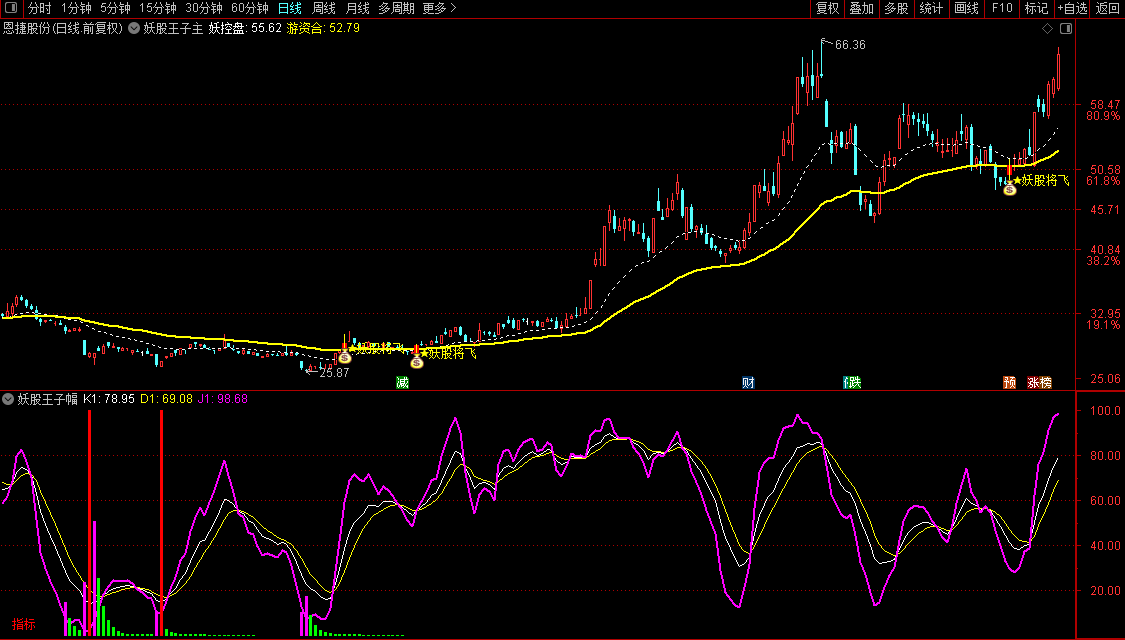Click the window restore icon above price axis
The height and width of the screenshot is (640, 1125).
point(1065,28)
